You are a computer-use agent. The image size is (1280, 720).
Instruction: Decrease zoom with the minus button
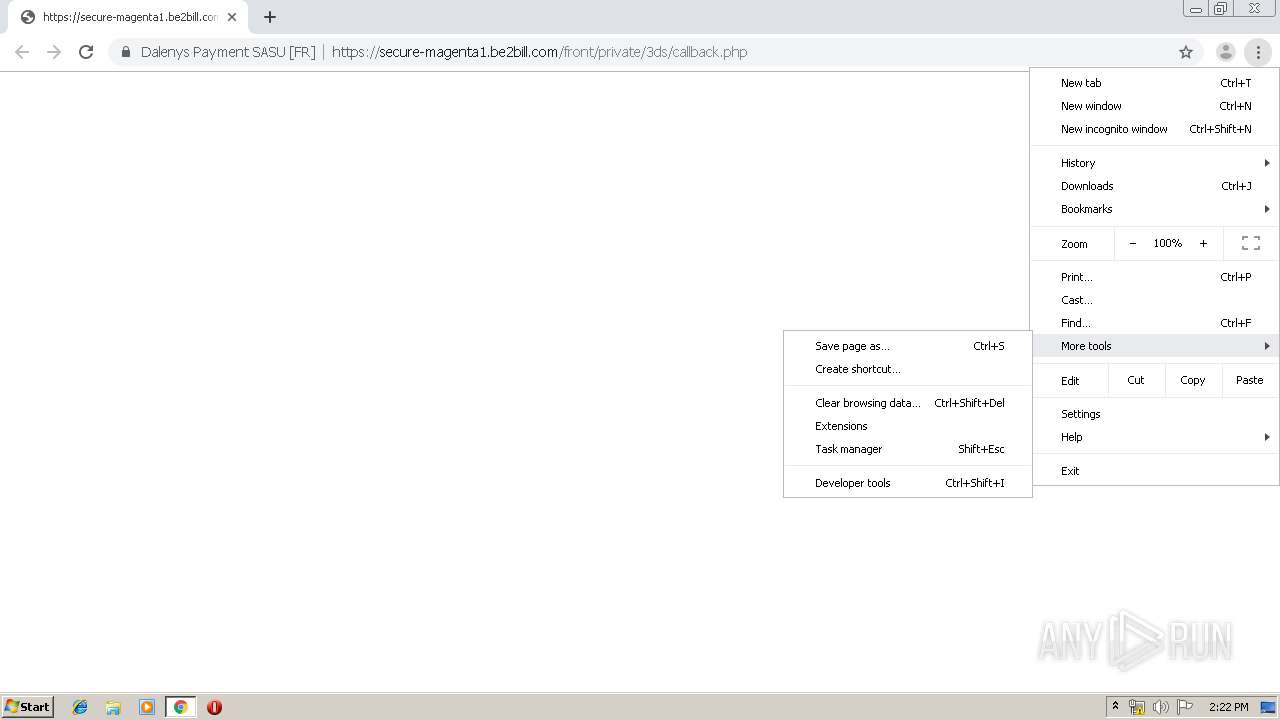[x=1132, y=243]
